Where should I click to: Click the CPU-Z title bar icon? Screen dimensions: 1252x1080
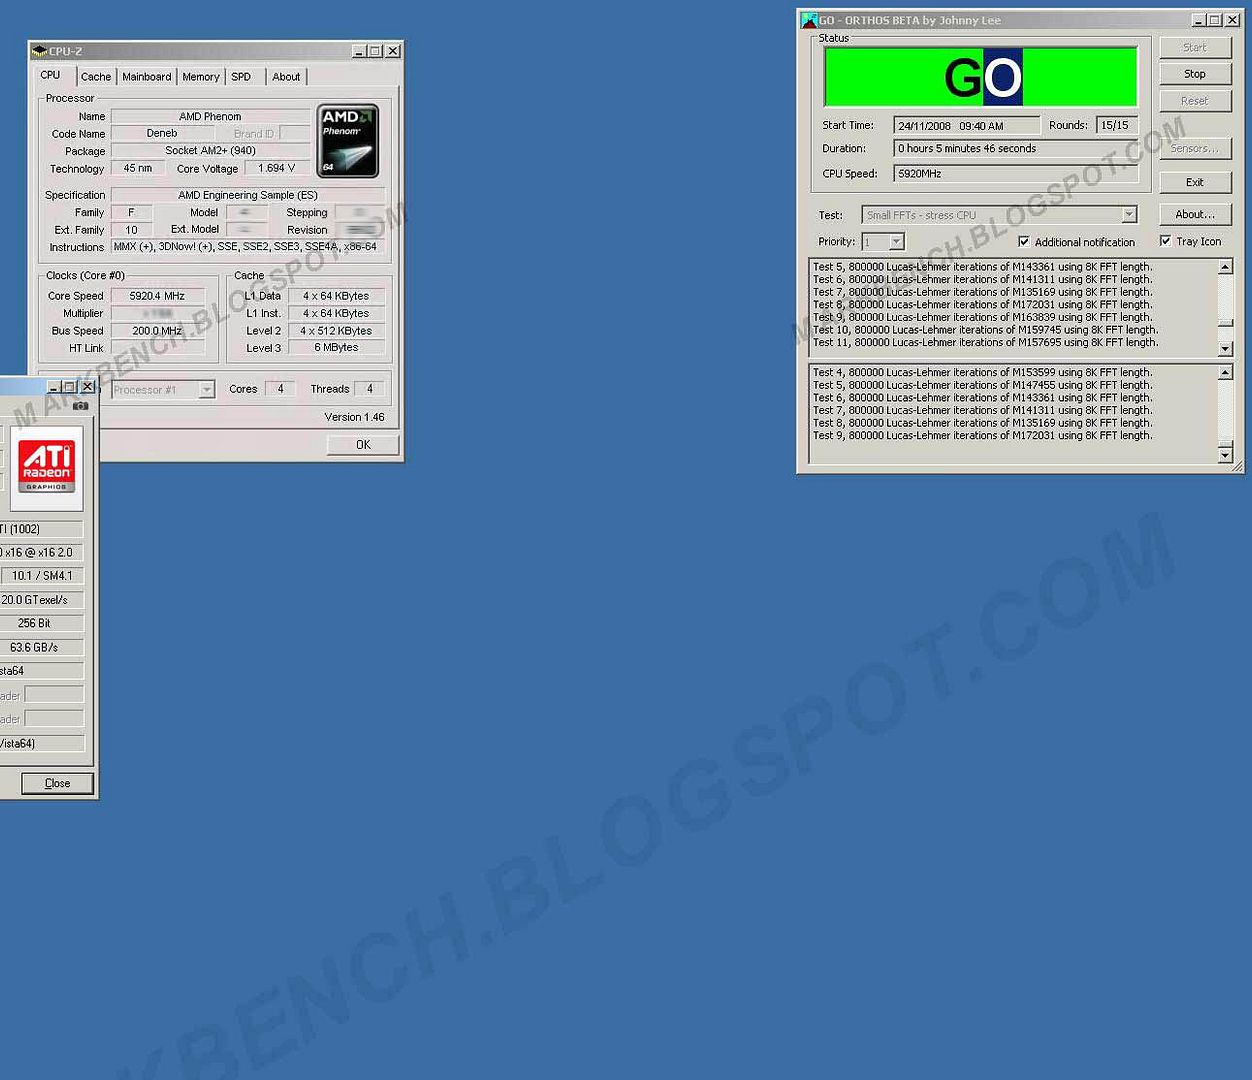point(39,51)
